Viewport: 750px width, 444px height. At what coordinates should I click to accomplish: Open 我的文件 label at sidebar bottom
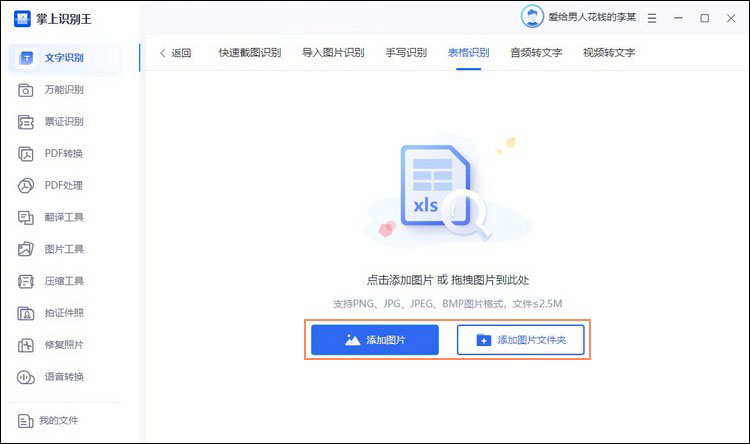[58, 421]
